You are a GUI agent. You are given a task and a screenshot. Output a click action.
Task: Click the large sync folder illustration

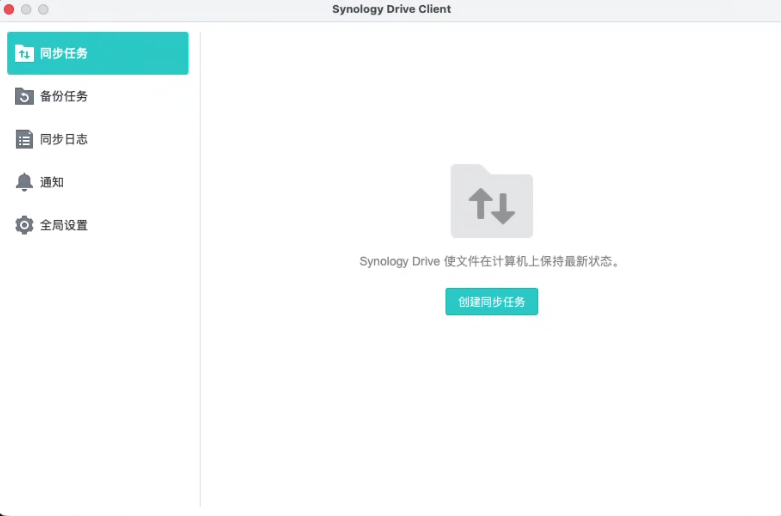pos(492,201)
